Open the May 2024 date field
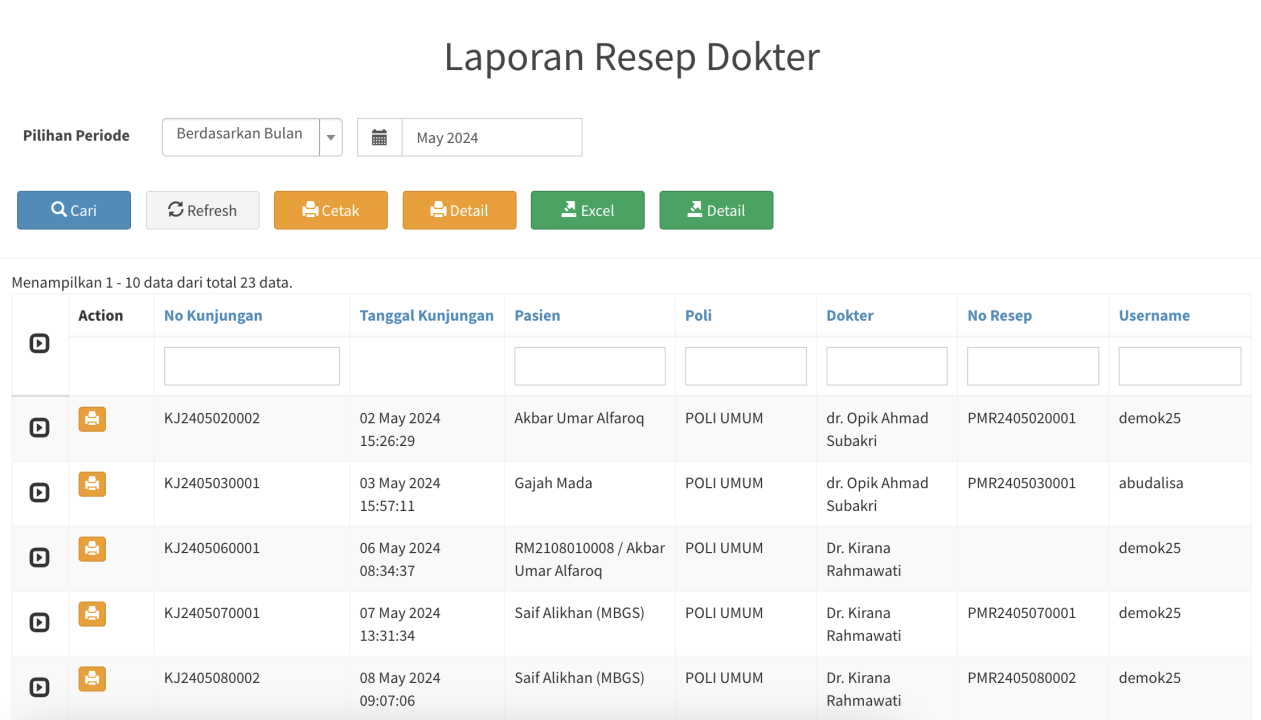This screenshot has height=720, width=1261. 491,138
